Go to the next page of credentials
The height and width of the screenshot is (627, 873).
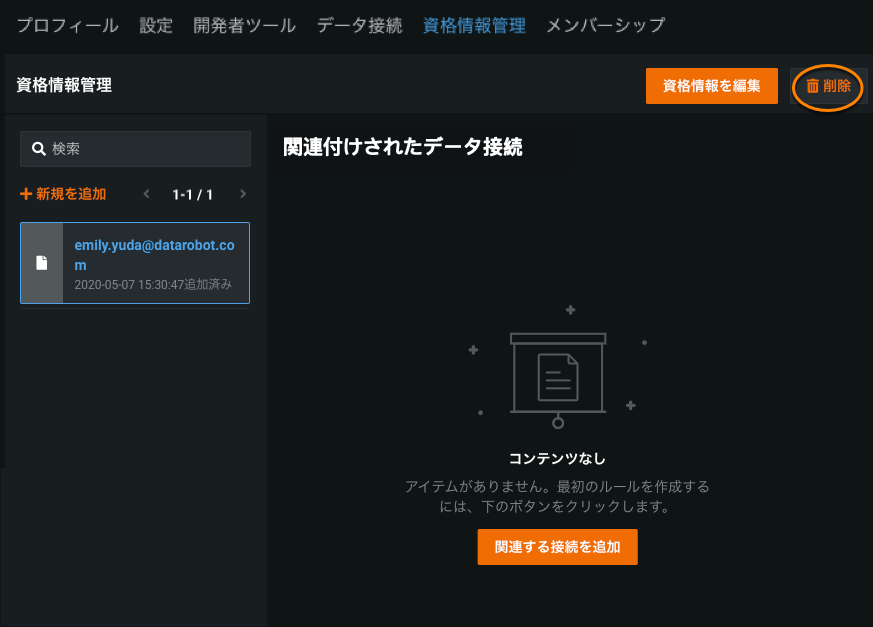pyautogui.click(x=242, y=194)
